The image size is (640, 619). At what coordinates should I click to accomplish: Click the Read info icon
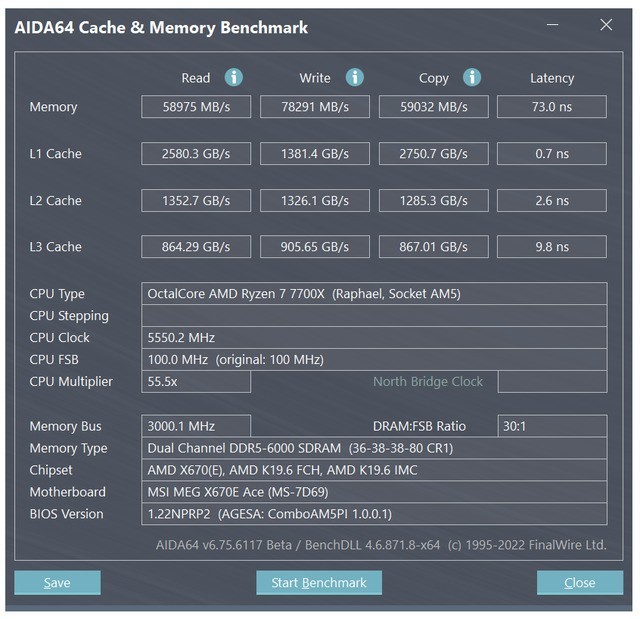click(234, 77)
